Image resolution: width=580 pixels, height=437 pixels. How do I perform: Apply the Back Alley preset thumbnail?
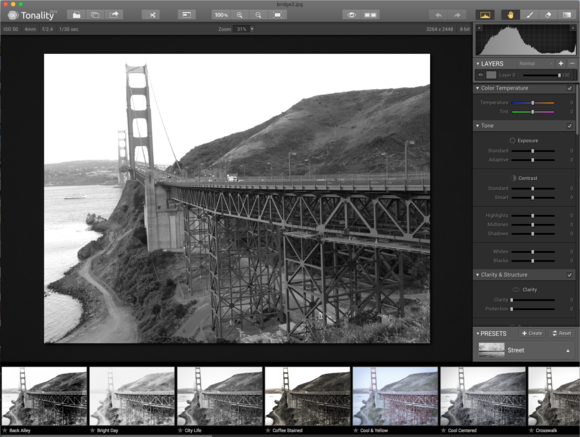[44, 396]
